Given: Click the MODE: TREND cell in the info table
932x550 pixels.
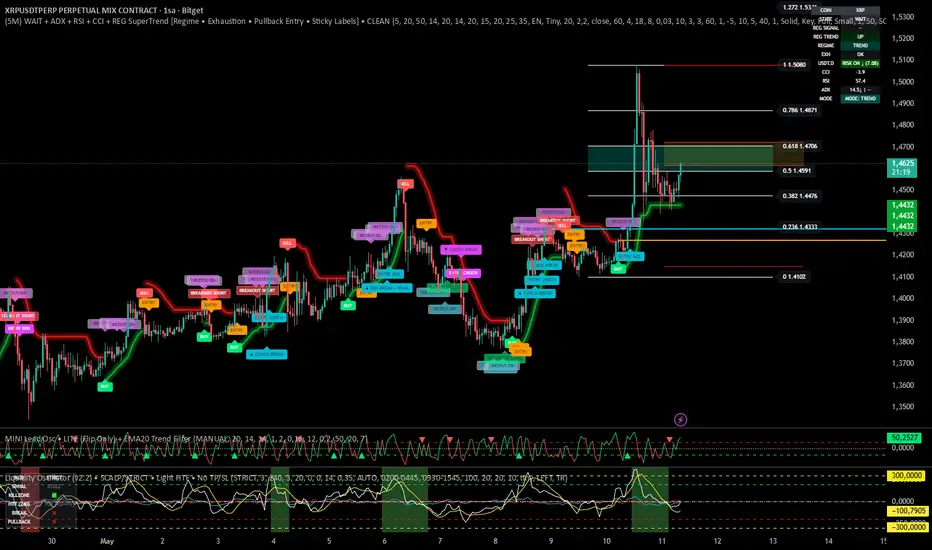Looking at the screenshot, I should point(860,99).
